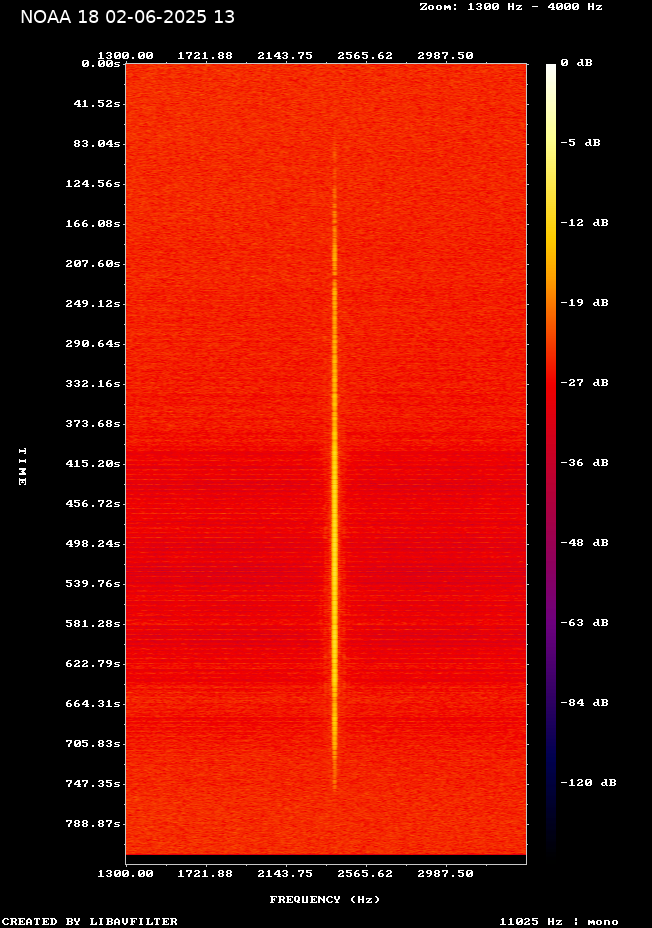
Task: Click the 'Zoom: 1300 Hz - 4000 Hz' label
Action: coord(511,7)
